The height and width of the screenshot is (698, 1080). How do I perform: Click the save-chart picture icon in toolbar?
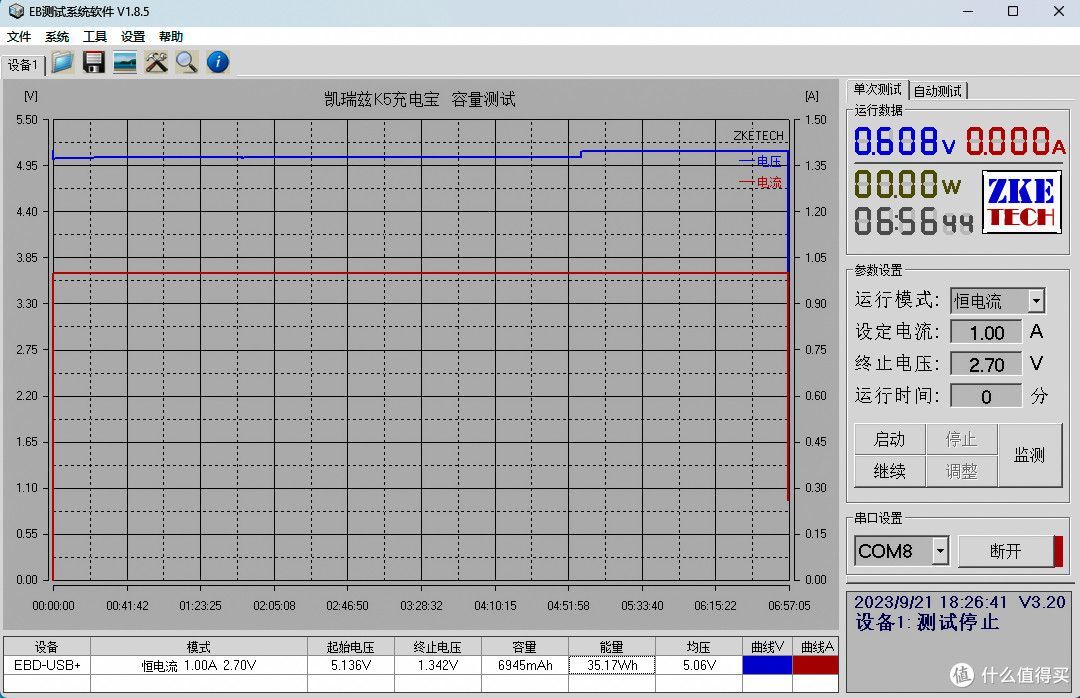pos(125,63)
